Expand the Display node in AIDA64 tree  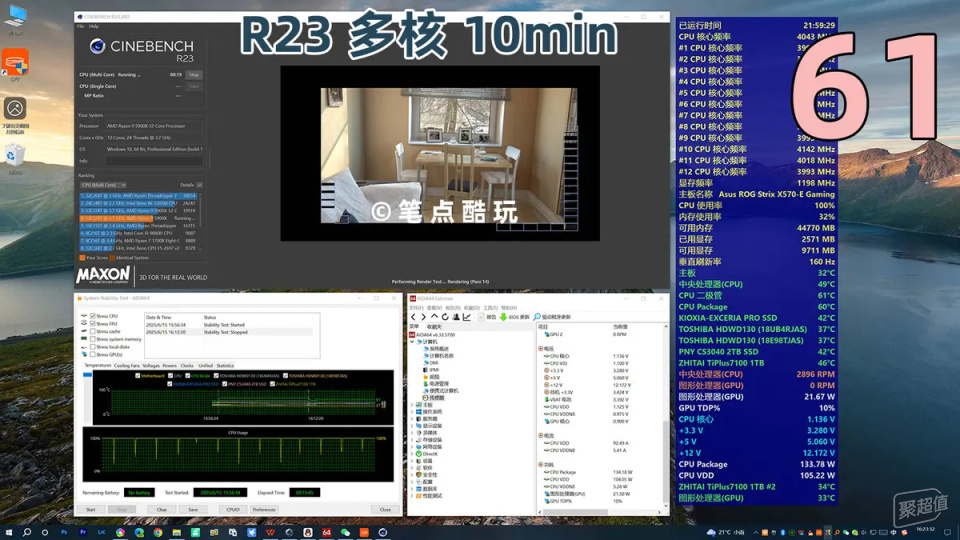[x=412, y=426]
